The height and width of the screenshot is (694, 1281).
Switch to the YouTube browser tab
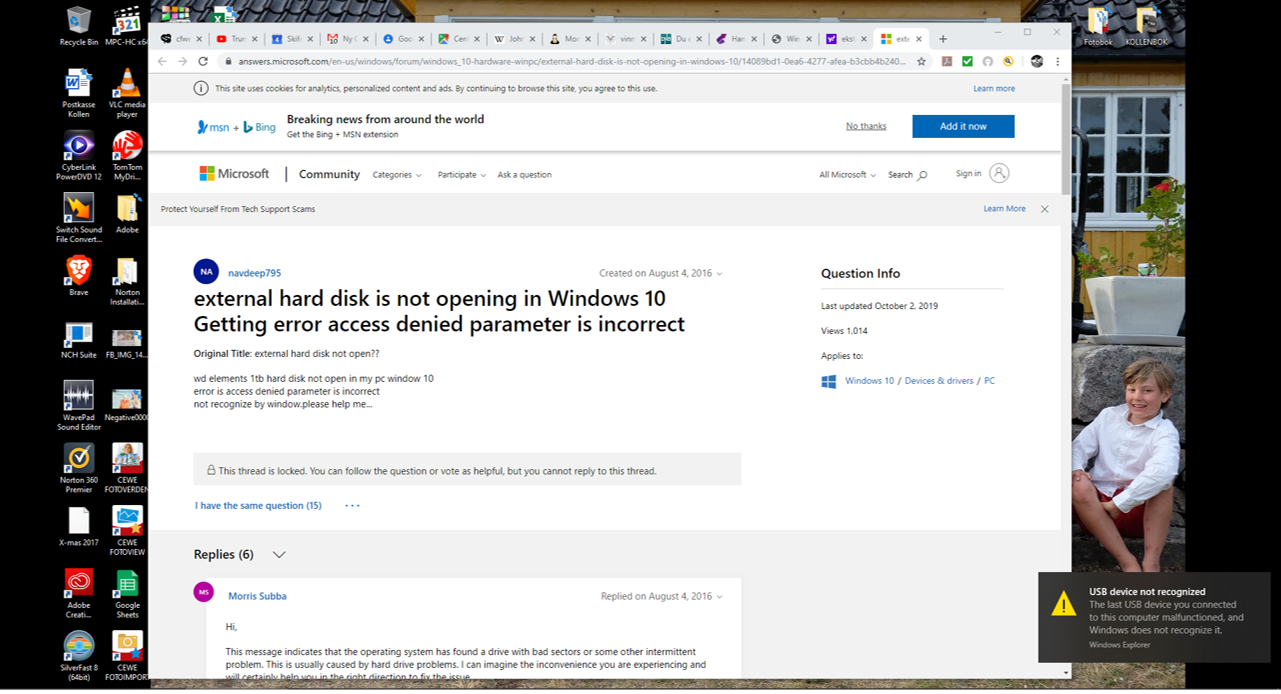coord(238,39)
